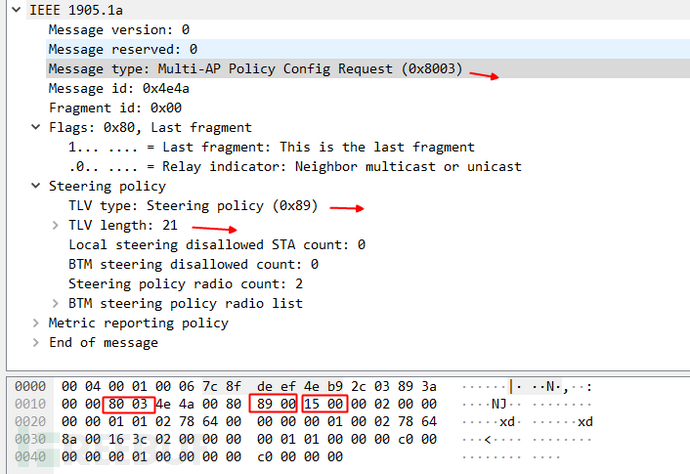This screenshot has width=690, height=474.
Task: Expand BTM steering policy radio list
Action: (55, 303)
